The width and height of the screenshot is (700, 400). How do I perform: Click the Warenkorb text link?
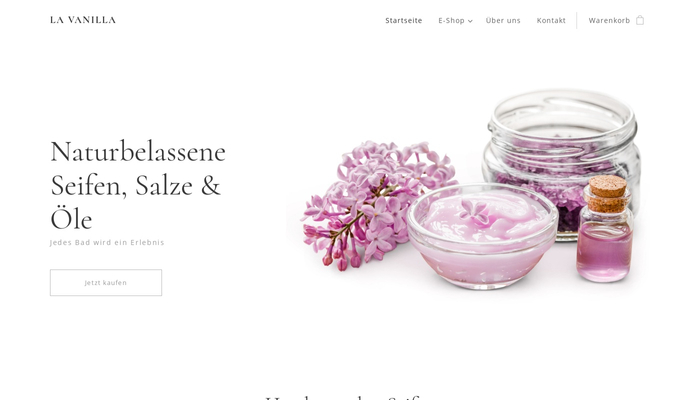pos(609,21)
